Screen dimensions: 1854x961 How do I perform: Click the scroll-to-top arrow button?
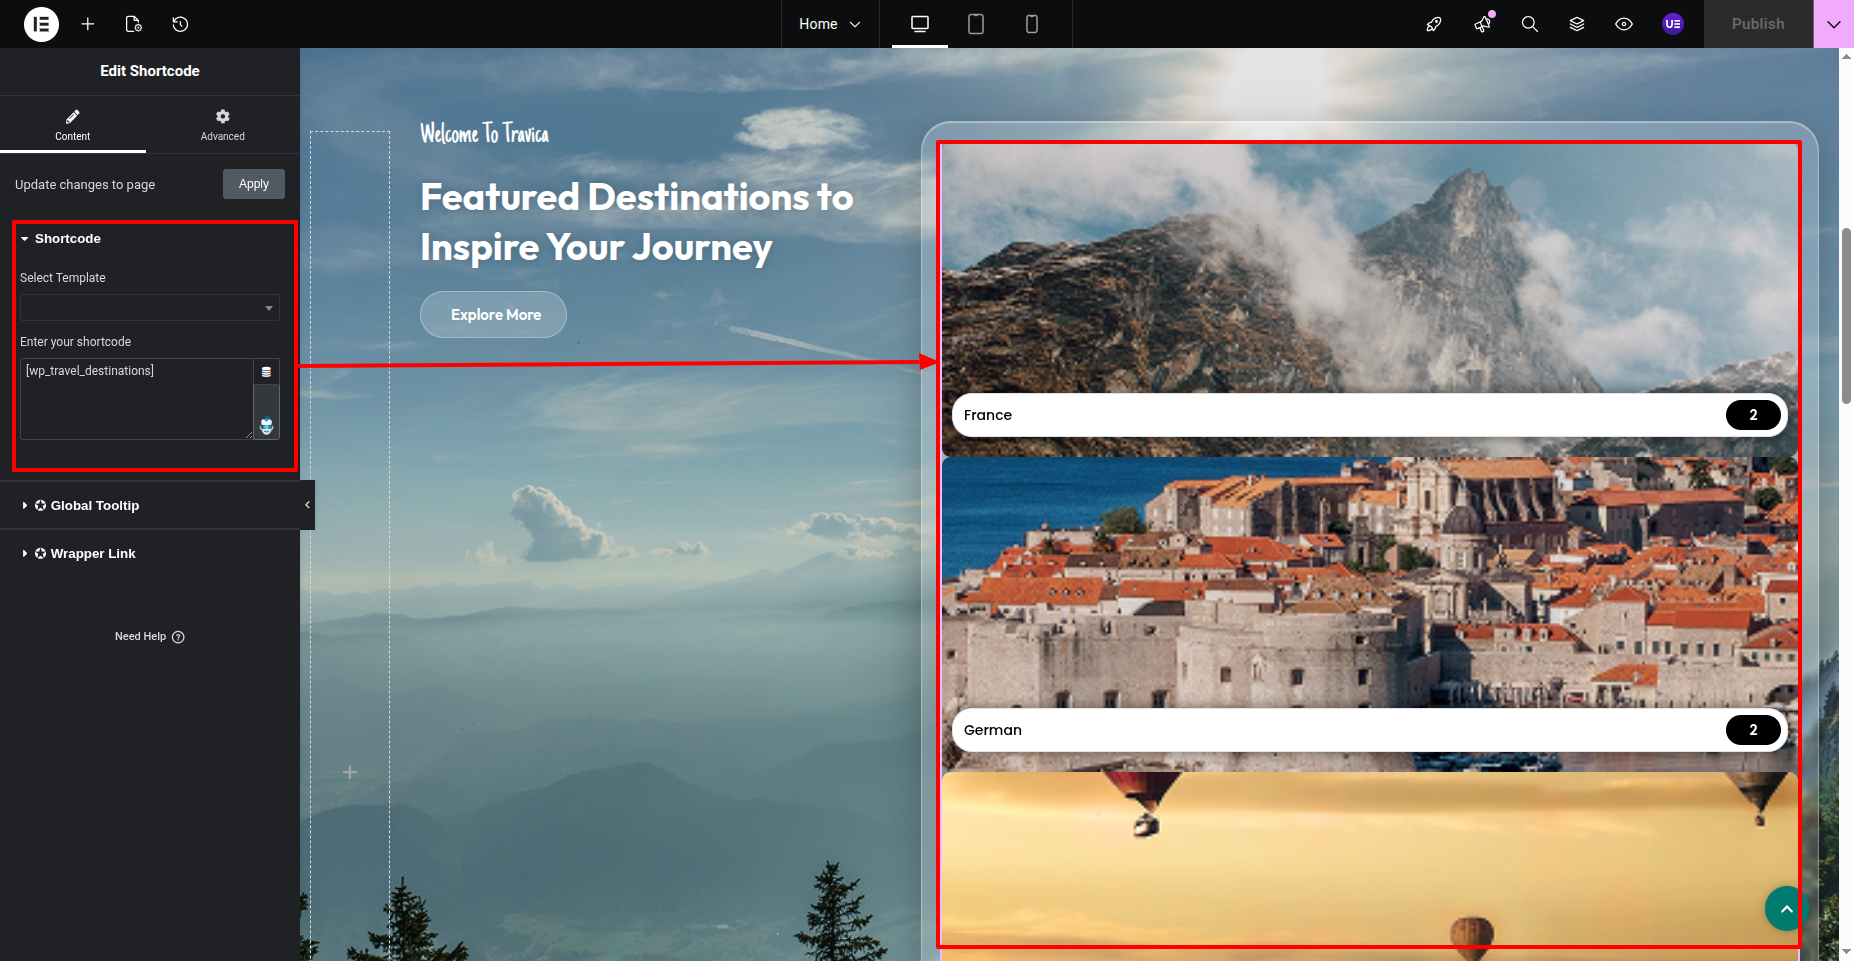(1785, 908)
